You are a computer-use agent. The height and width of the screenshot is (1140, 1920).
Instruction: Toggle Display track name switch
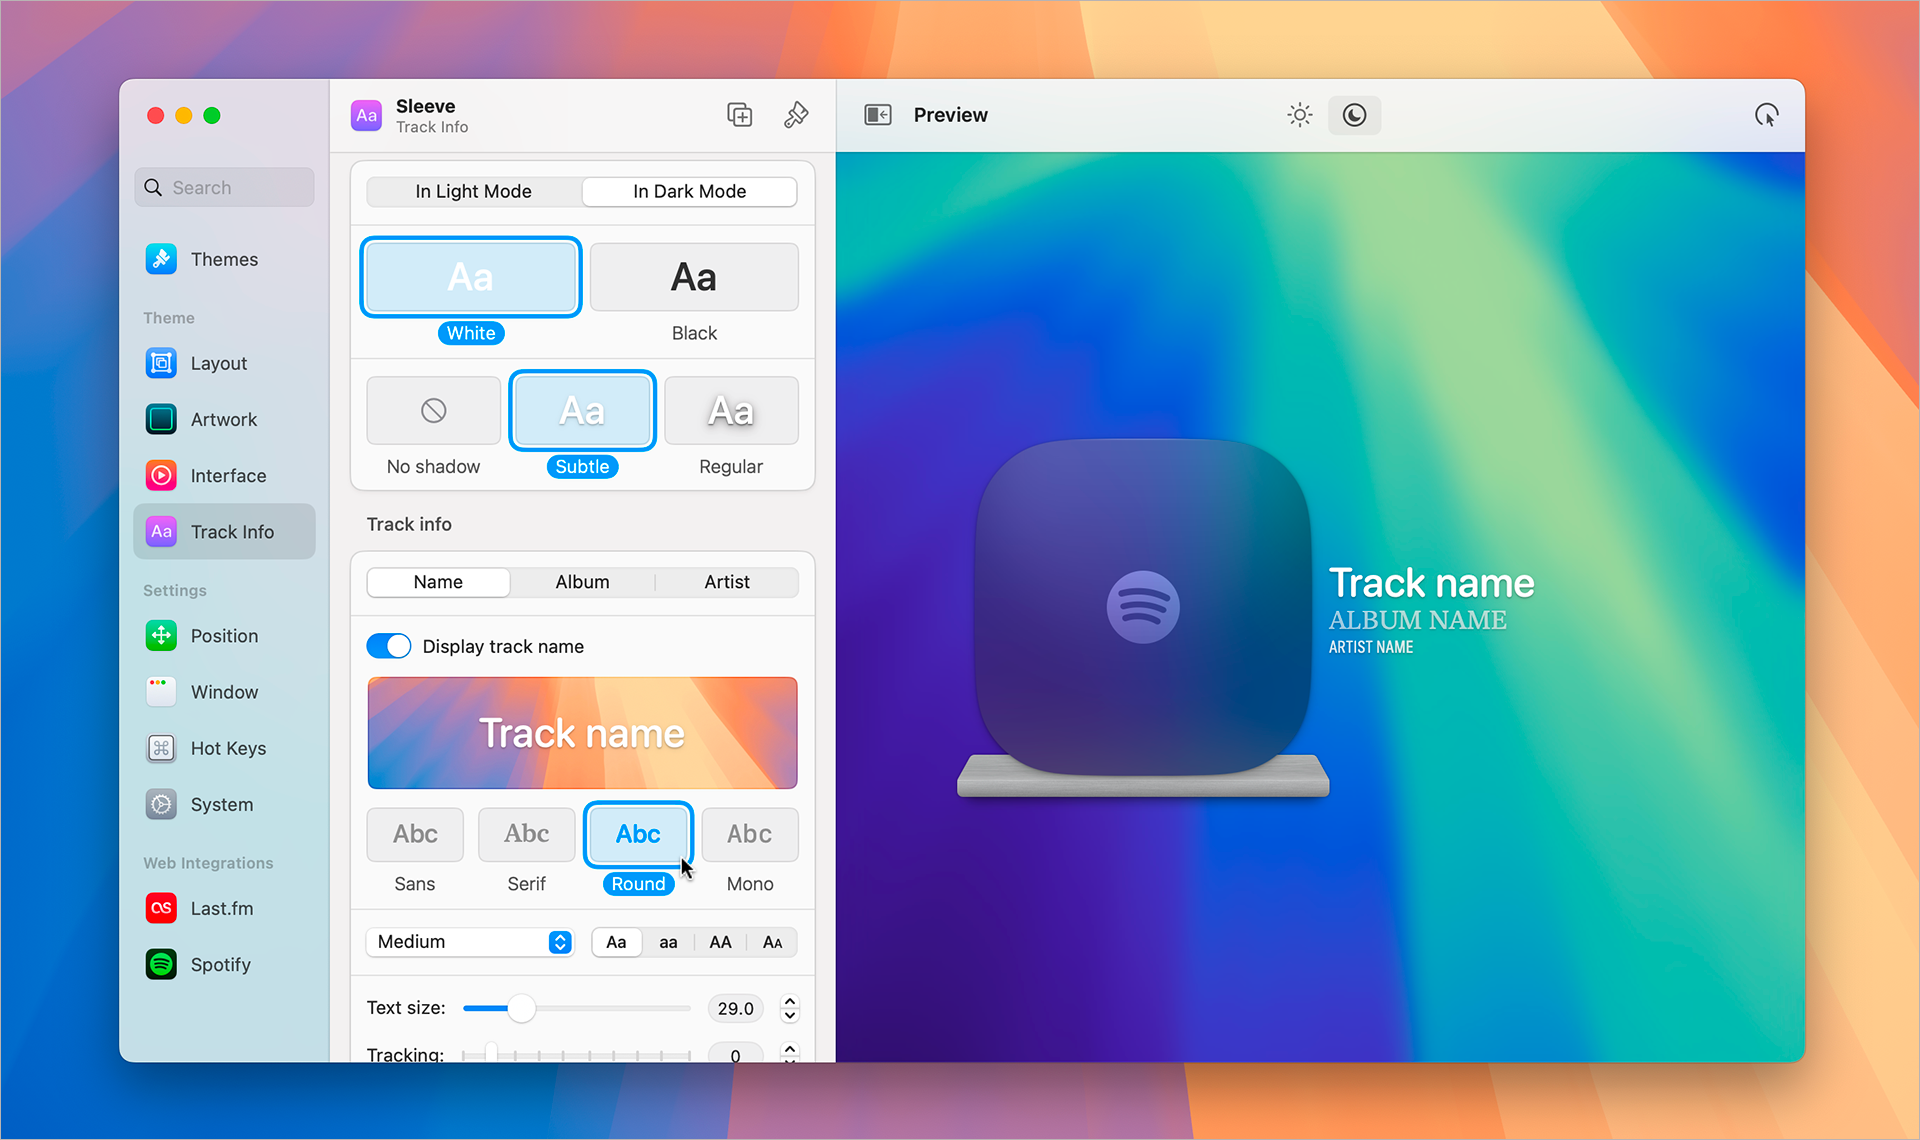[389, 646]
